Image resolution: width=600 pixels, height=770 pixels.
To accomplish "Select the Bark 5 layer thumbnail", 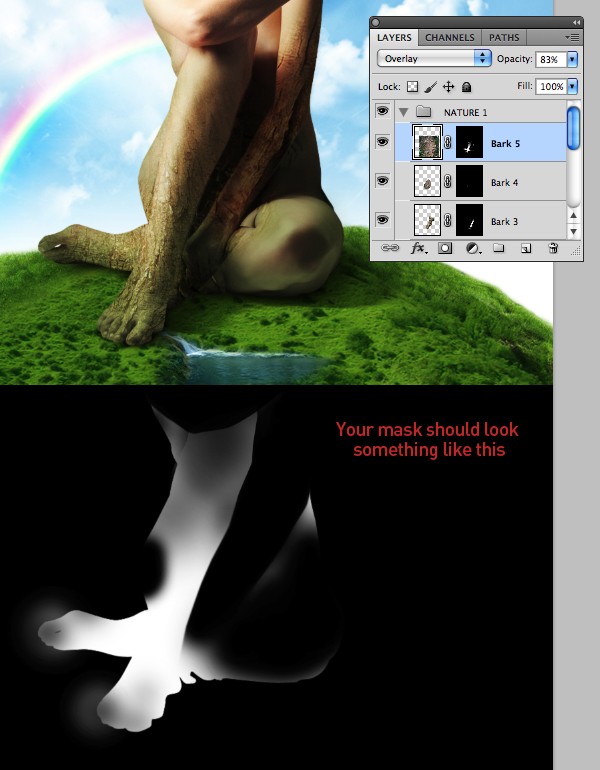I will pyautogui.click(x=428, y=142).
